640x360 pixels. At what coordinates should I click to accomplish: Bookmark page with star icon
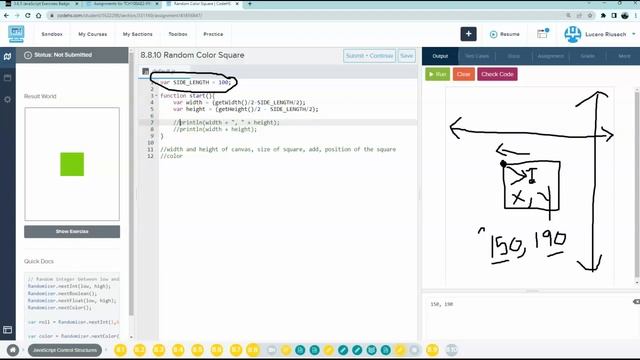pos(590,16)
